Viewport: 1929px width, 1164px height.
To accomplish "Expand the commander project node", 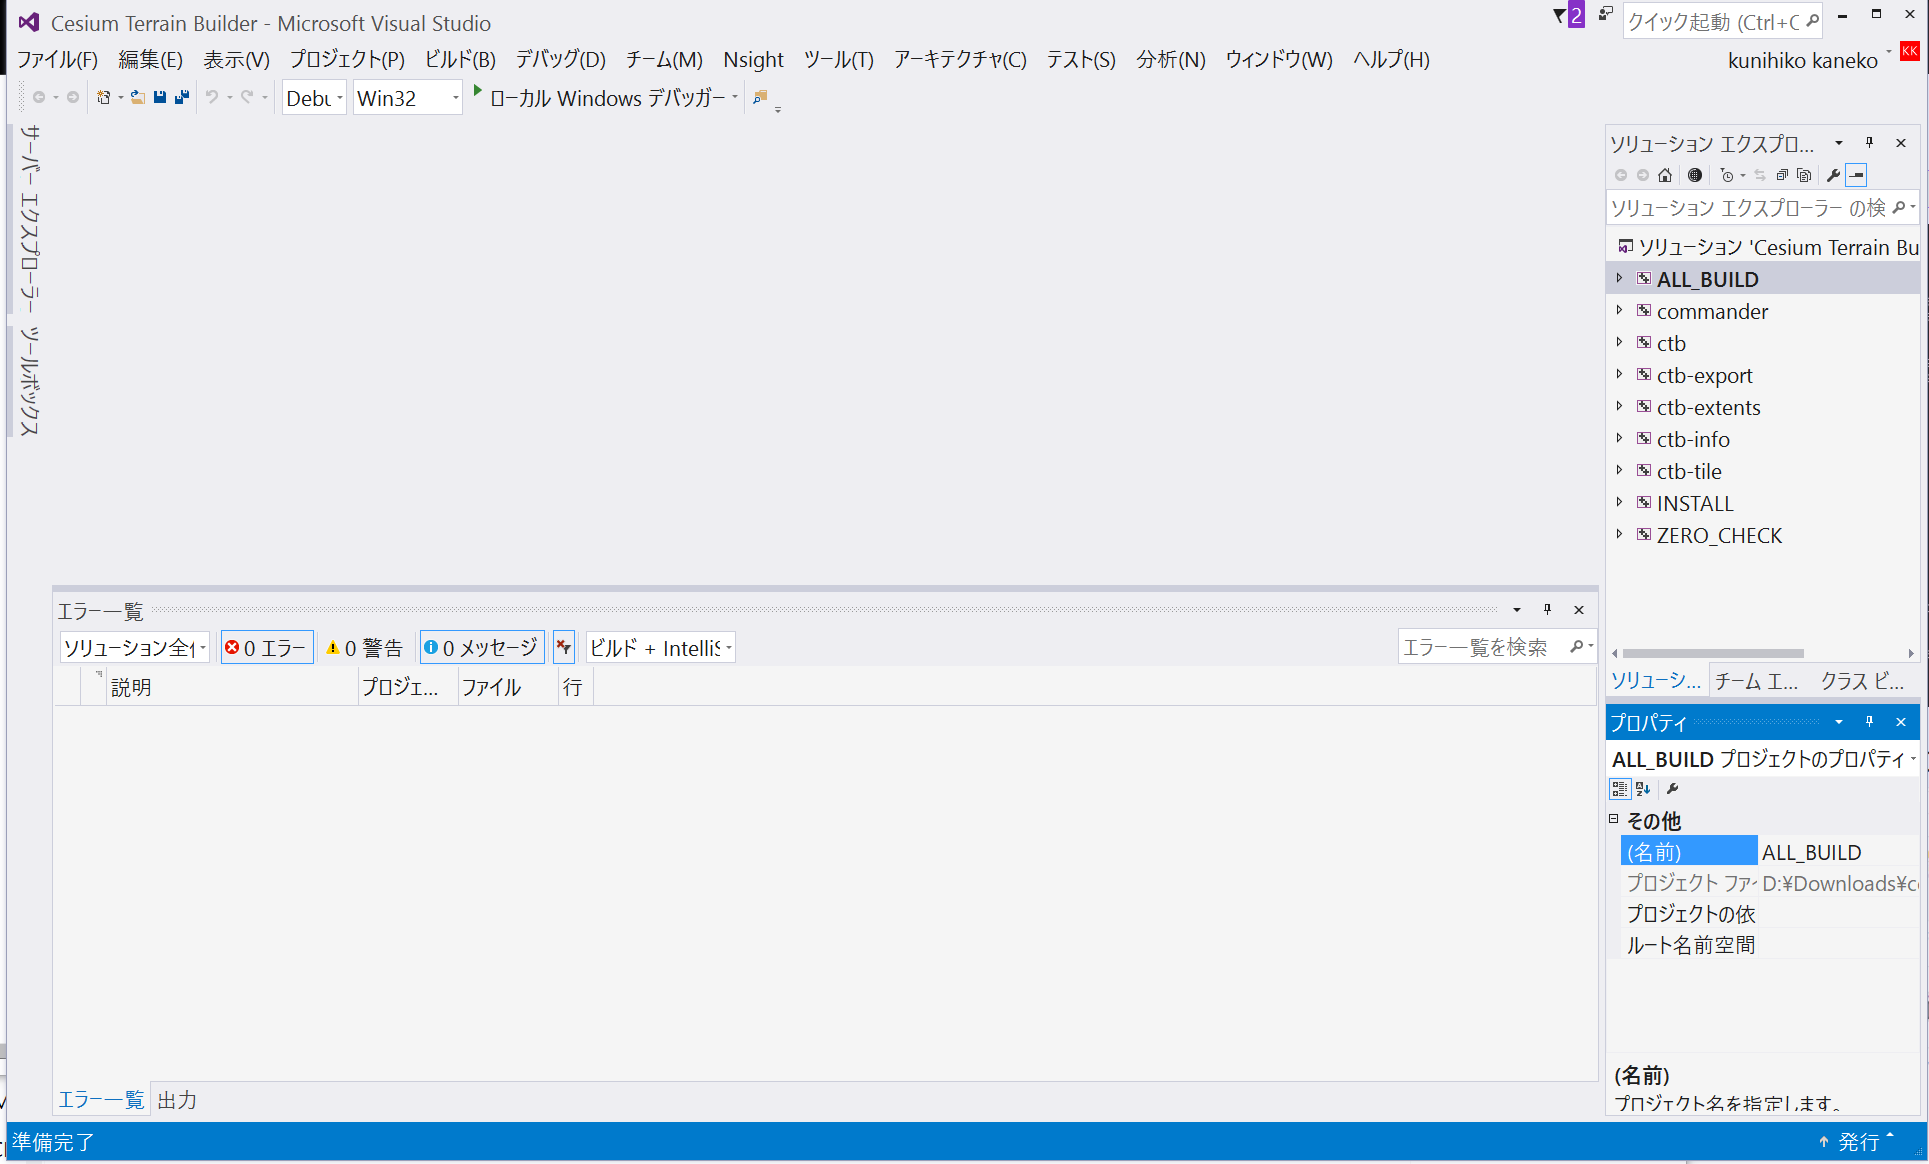I will [x=1620, y=311].
